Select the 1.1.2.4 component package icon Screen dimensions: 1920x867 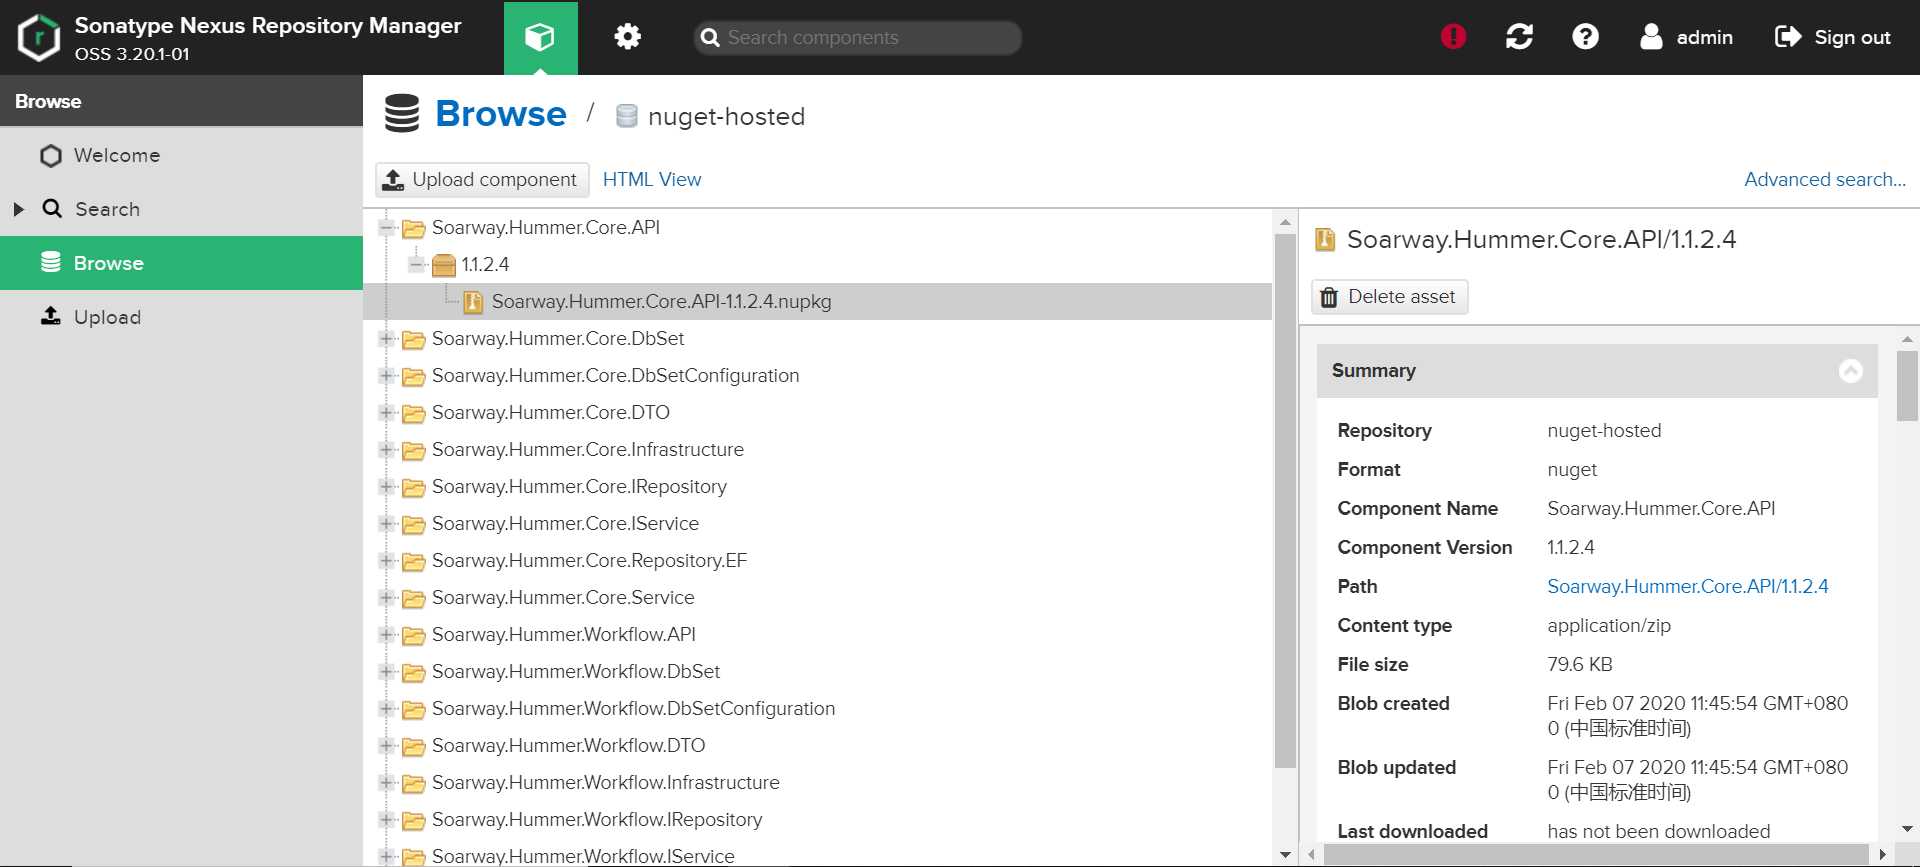coord(444,265)
